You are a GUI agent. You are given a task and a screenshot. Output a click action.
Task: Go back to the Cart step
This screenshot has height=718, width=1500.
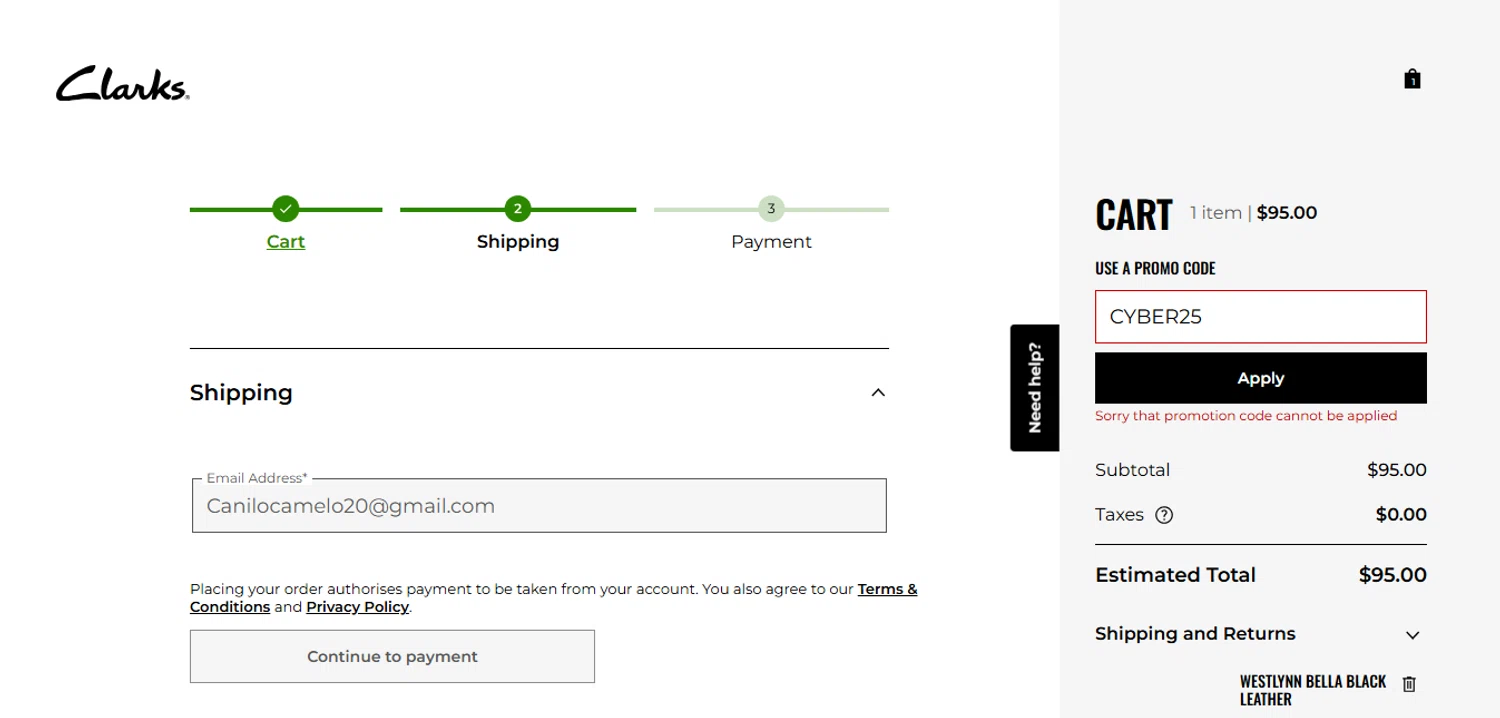(285, 242)
